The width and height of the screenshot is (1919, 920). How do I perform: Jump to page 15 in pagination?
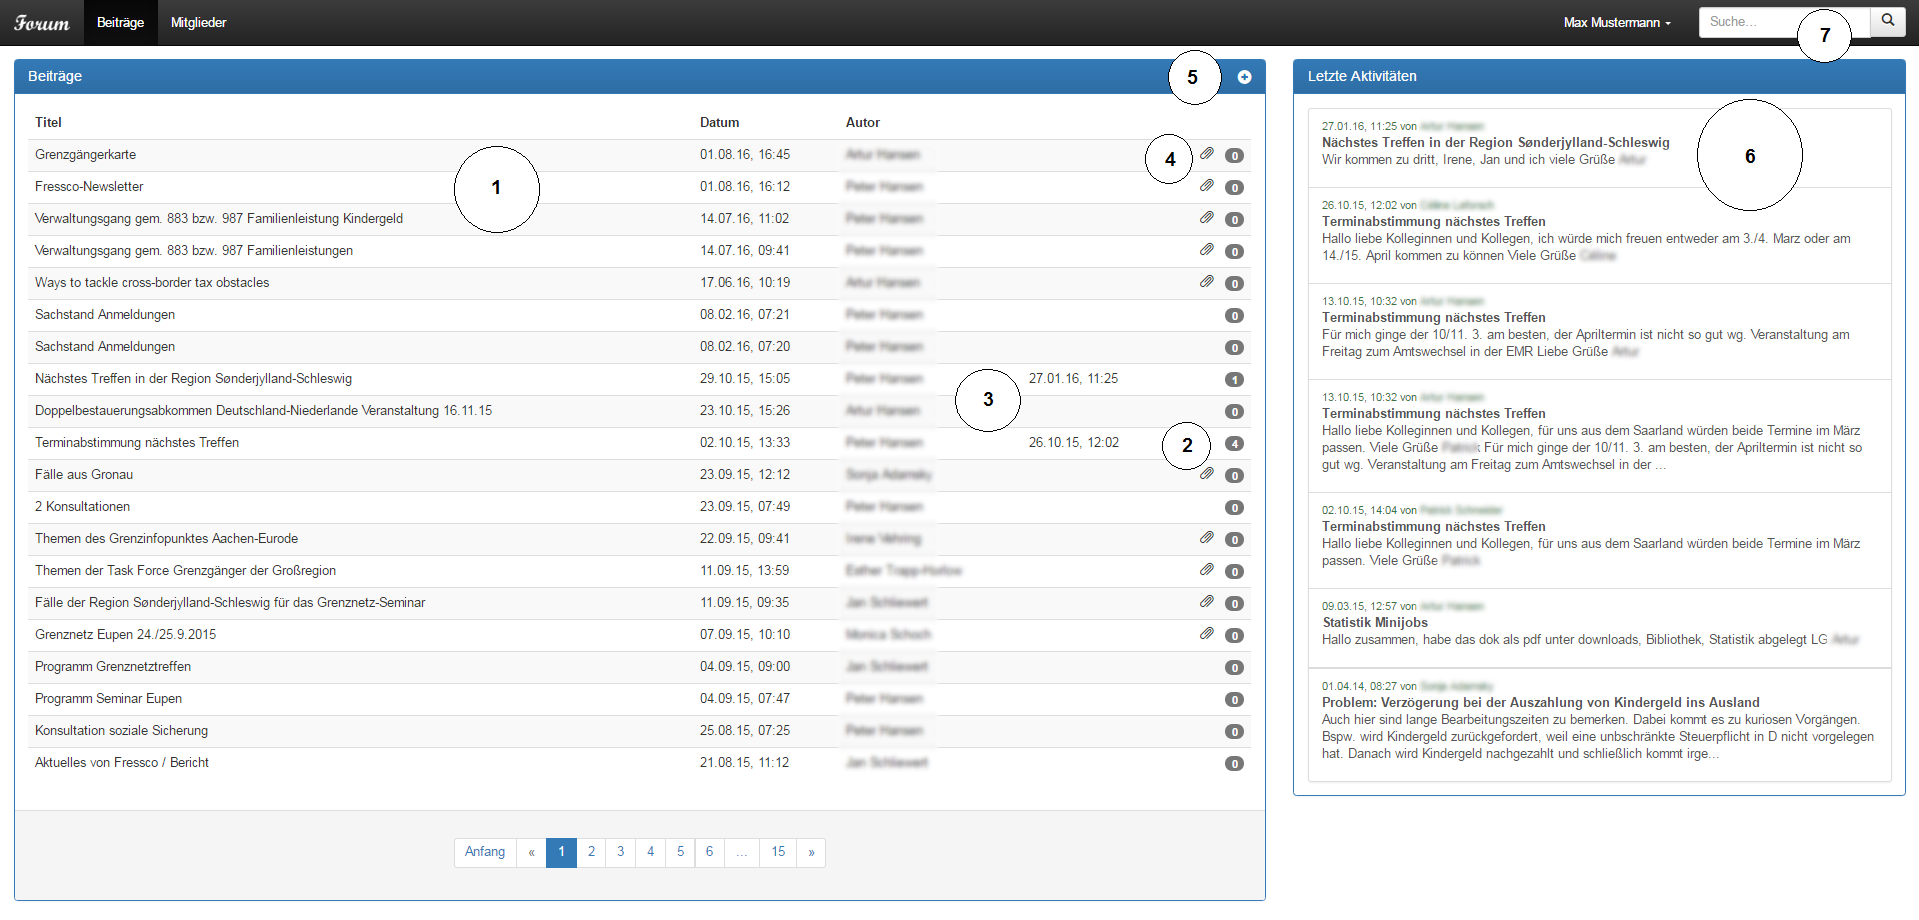coord(778,852)
